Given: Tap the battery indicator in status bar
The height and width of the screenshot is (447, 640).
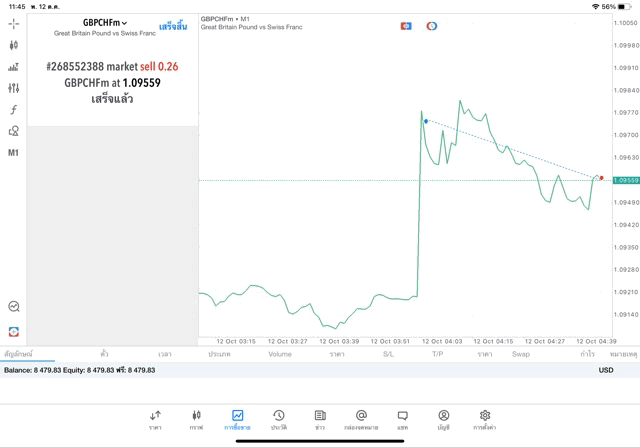Looking at the screenshot, I should 624,7.
